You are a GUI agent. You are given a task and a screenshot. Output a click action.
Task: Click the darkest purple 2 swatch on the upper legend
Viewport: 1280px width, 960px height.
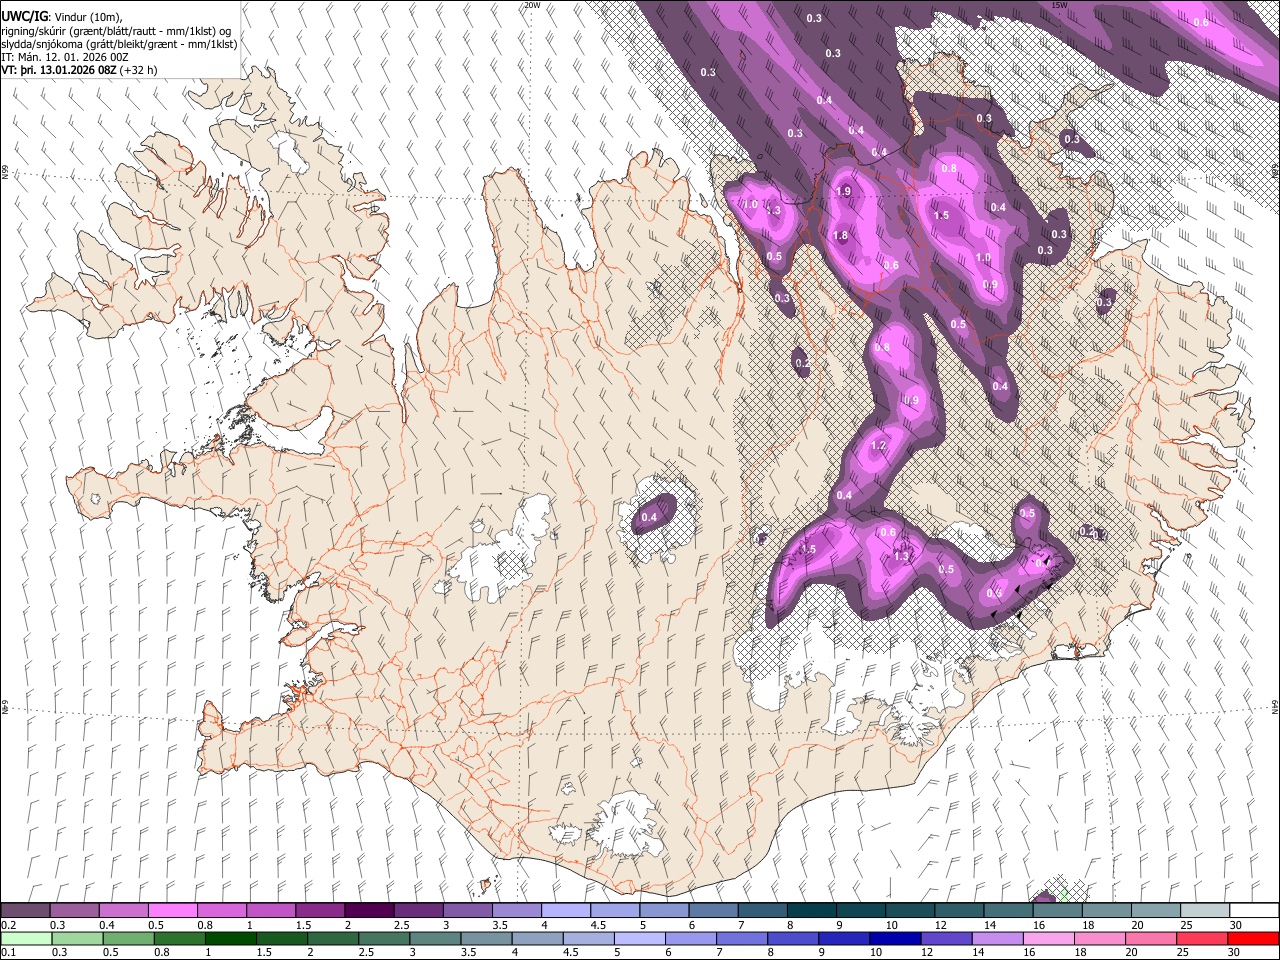click(x=369, y=911)
